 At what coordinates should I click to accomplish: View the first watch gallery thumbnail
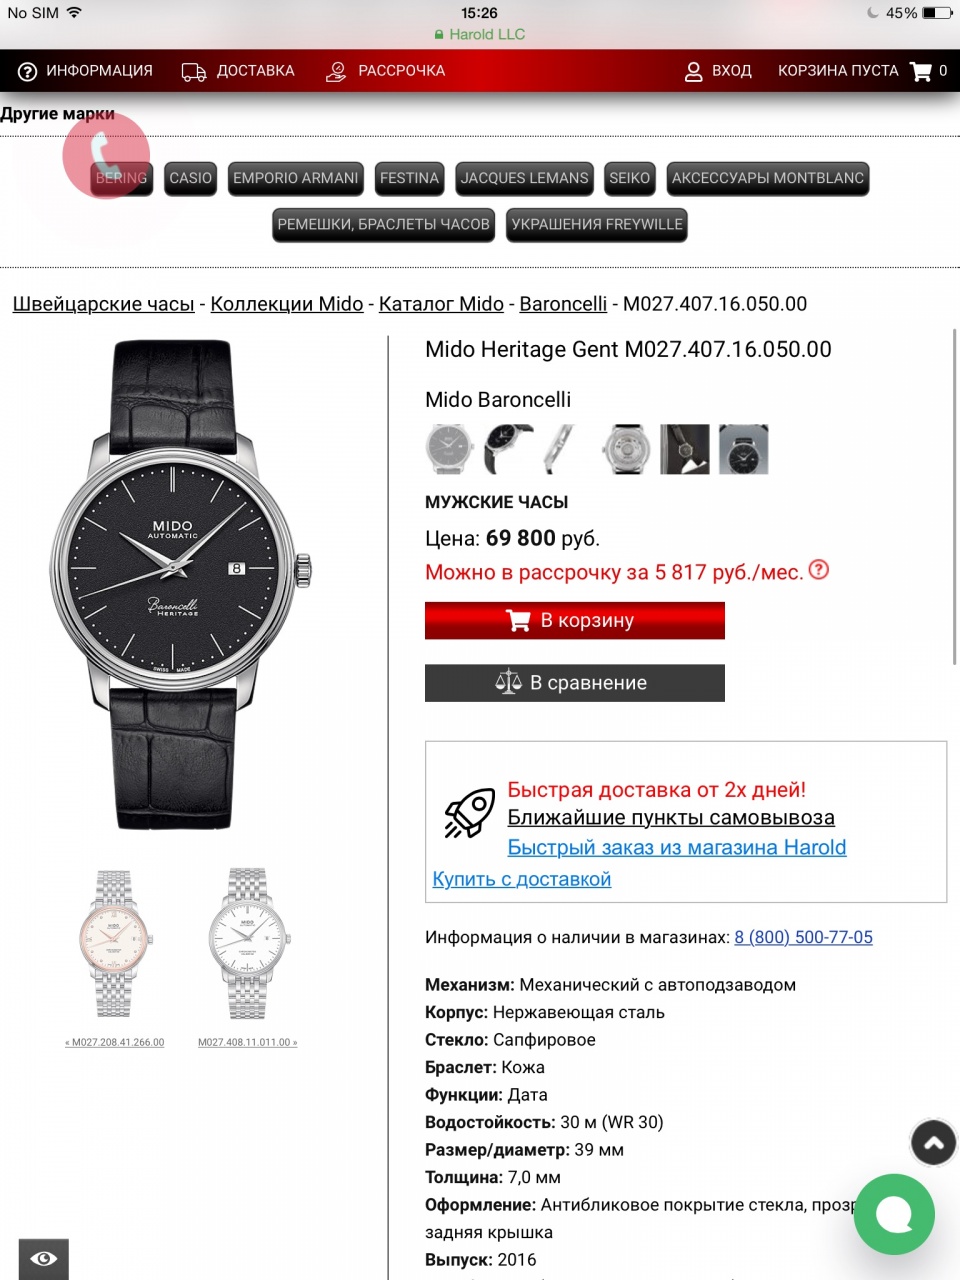coord(450,449)
